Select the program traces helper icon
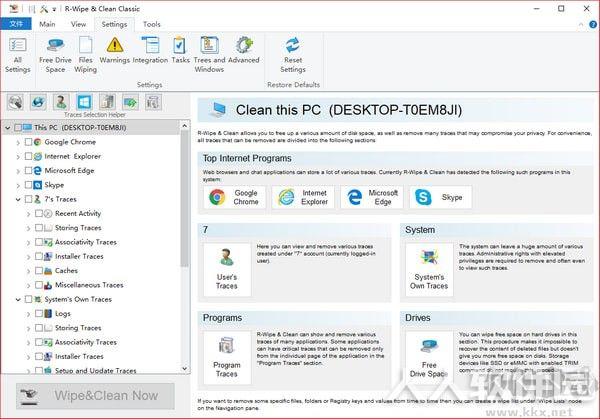This screenshot has height=419, width=600. click(x=153, y=102)
